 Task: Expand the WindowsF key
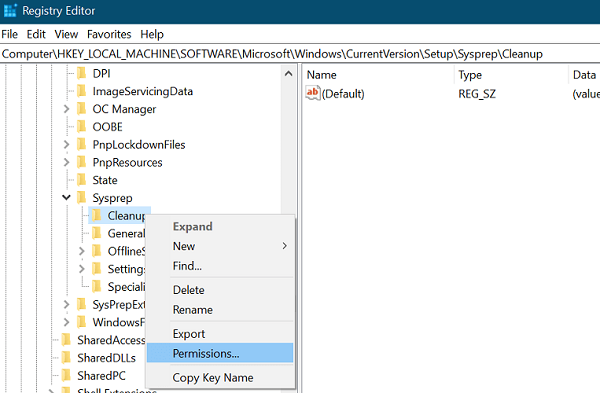[67, 322]
